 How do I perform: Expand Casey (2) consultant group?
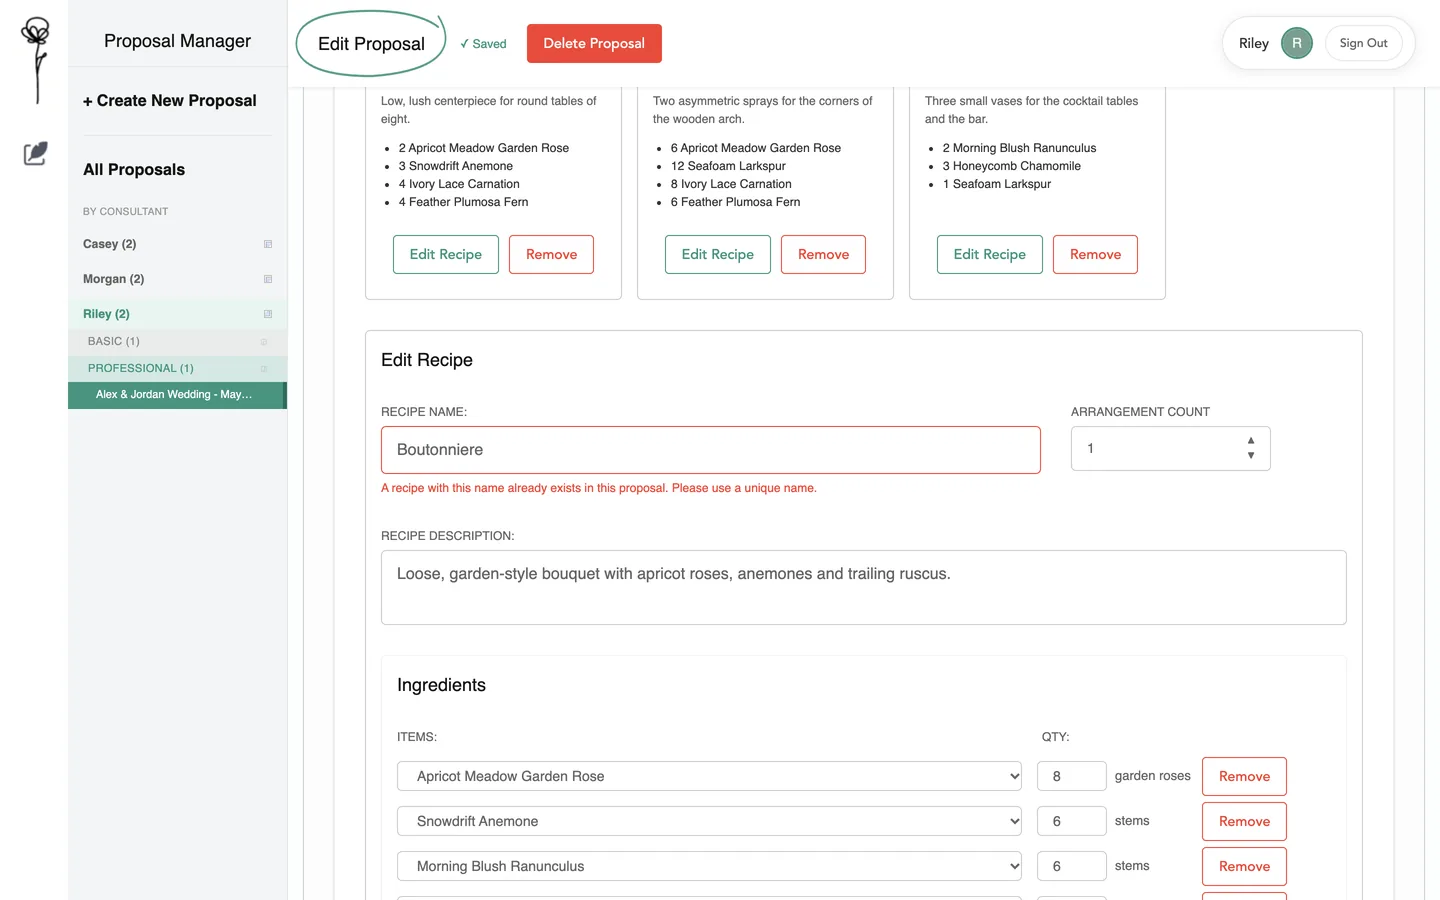click(x=109, y=244)
